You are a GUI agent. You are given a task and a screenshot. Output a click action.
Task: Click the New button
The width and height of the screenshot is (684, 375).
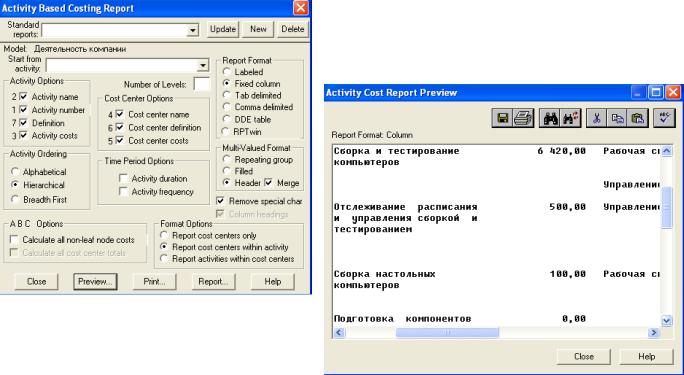pos(258,29)
